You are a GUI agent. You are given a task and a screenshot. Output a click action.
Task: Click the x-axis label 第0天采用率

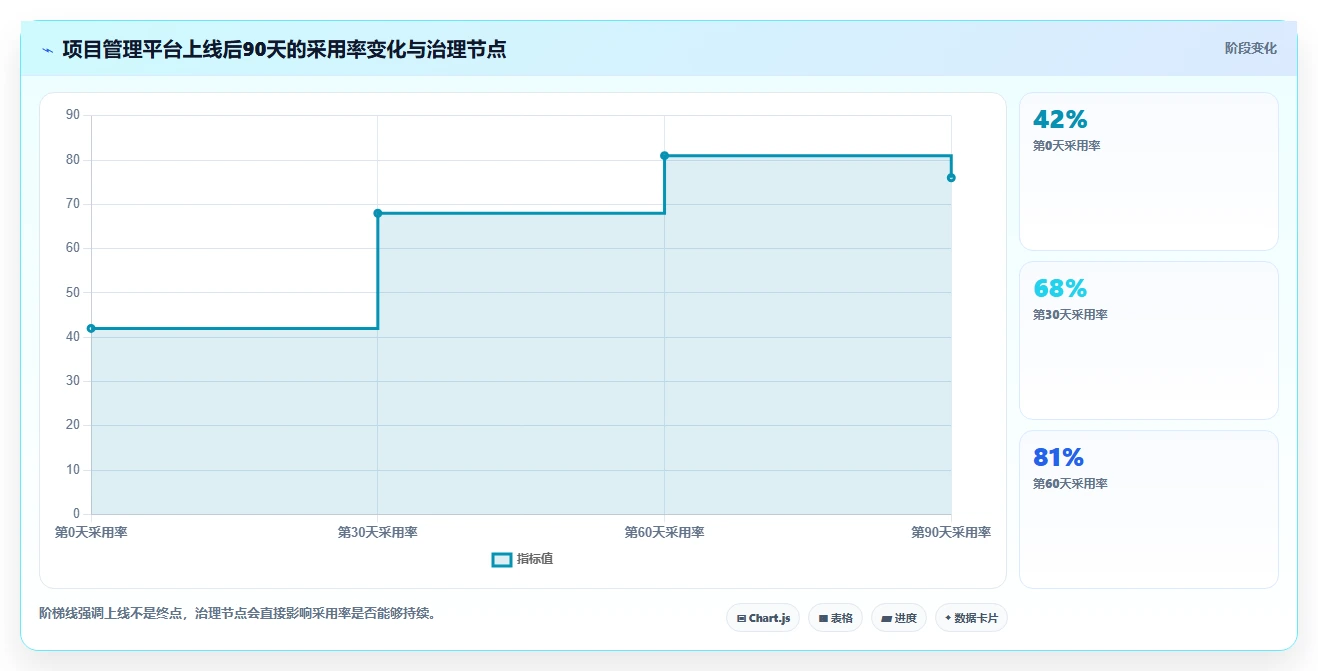click(x=91, y=532)
